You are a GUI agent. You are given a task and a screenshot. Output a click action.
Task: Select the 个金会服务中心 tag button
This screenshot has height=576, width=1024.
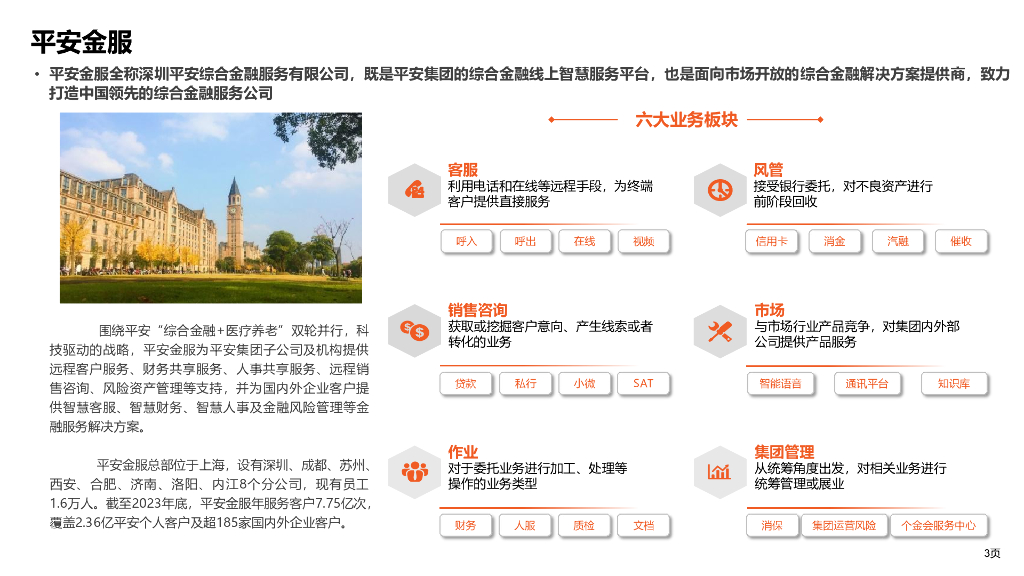coord(938,526)
